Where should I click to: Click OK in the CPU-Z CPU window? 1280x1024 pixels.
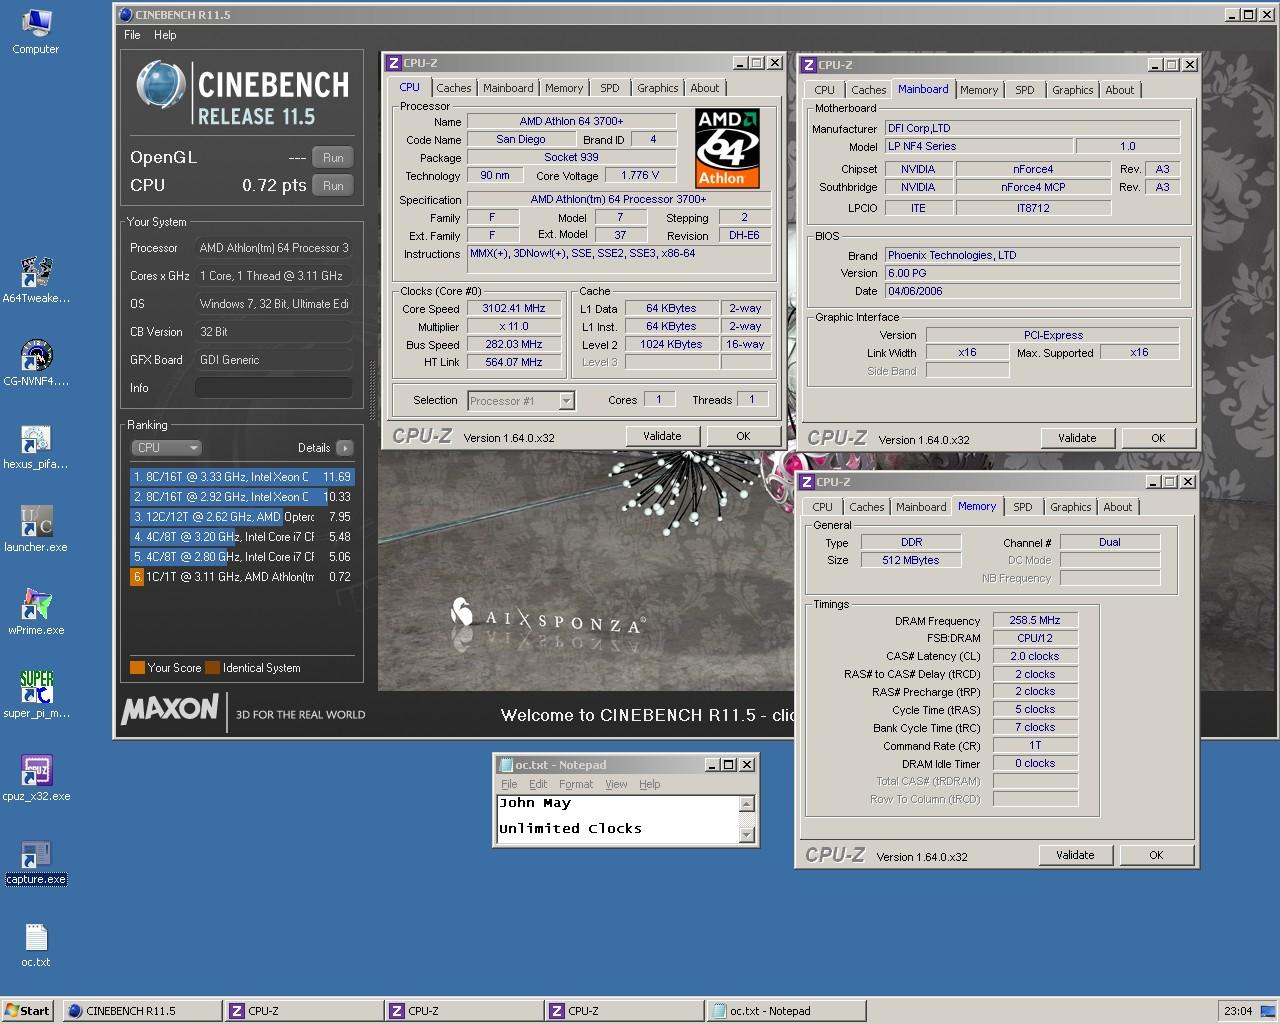743,436
